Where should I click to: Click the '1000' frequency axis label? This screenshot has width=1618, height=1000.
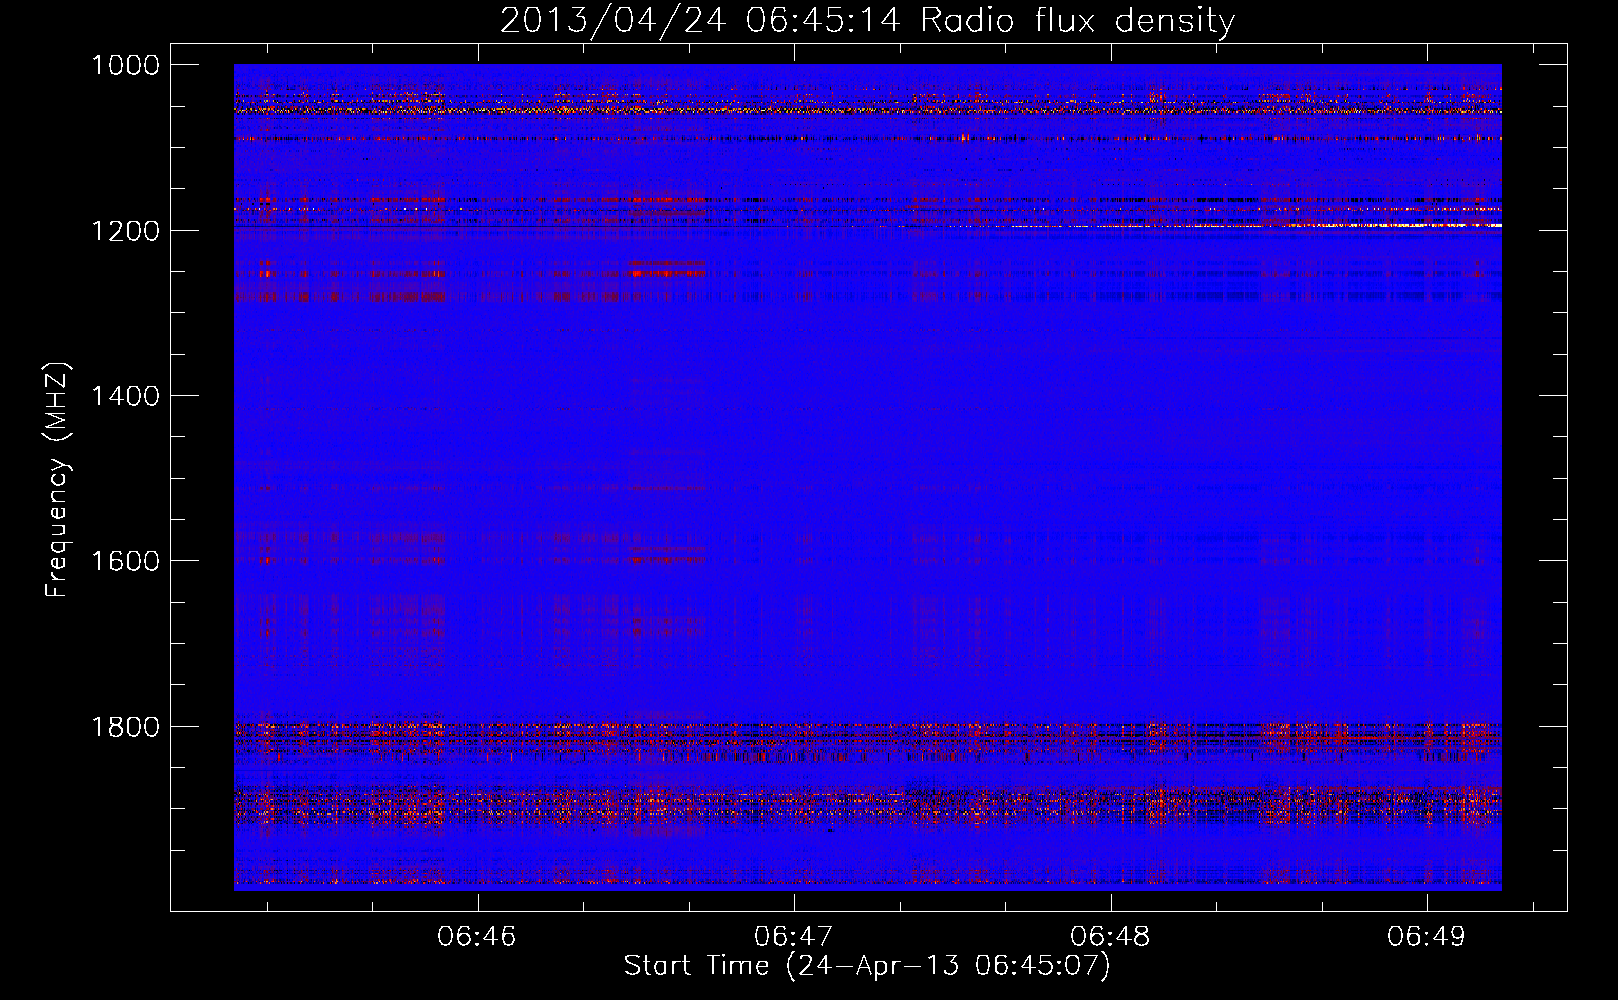click(x=125, y=65)
